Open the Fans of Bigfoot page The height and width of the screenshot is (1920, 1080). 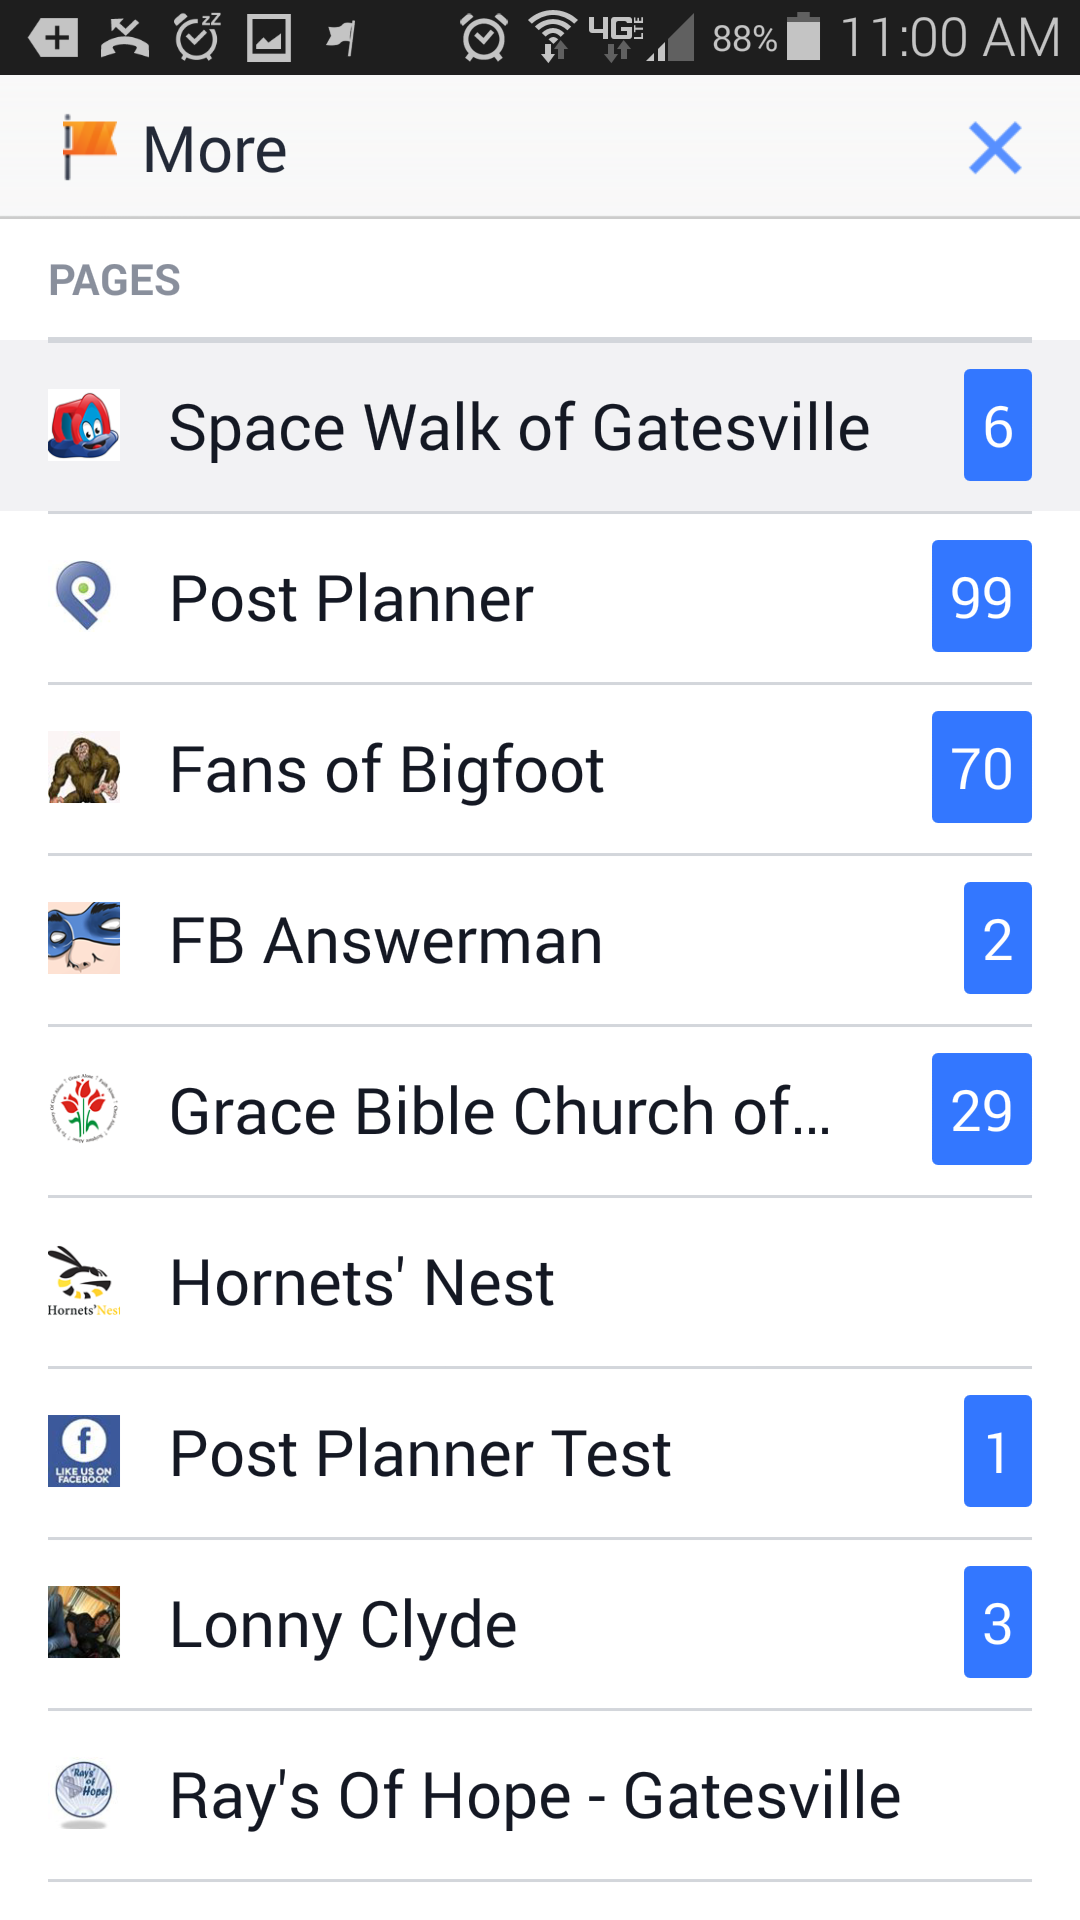click(387, 770)
